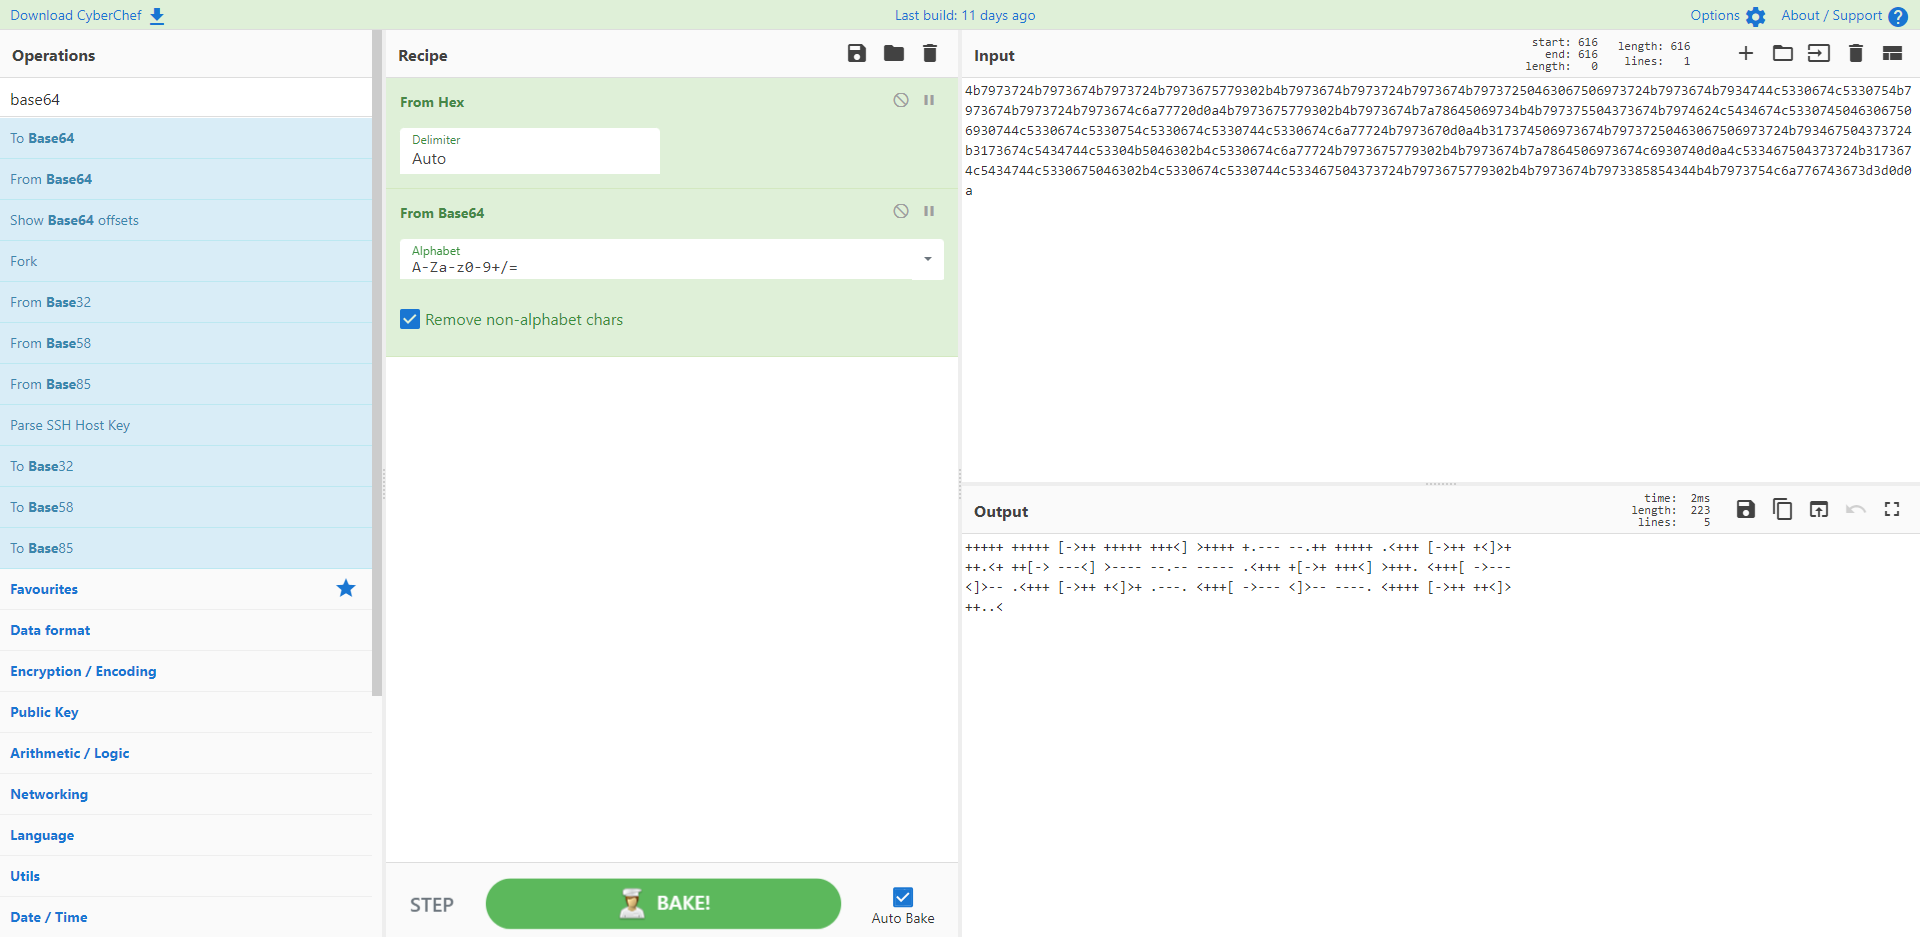The width and height of the screenshot is (1920, 937).
Task: Select the To Base85 operation
Action: tap(186, 548)
